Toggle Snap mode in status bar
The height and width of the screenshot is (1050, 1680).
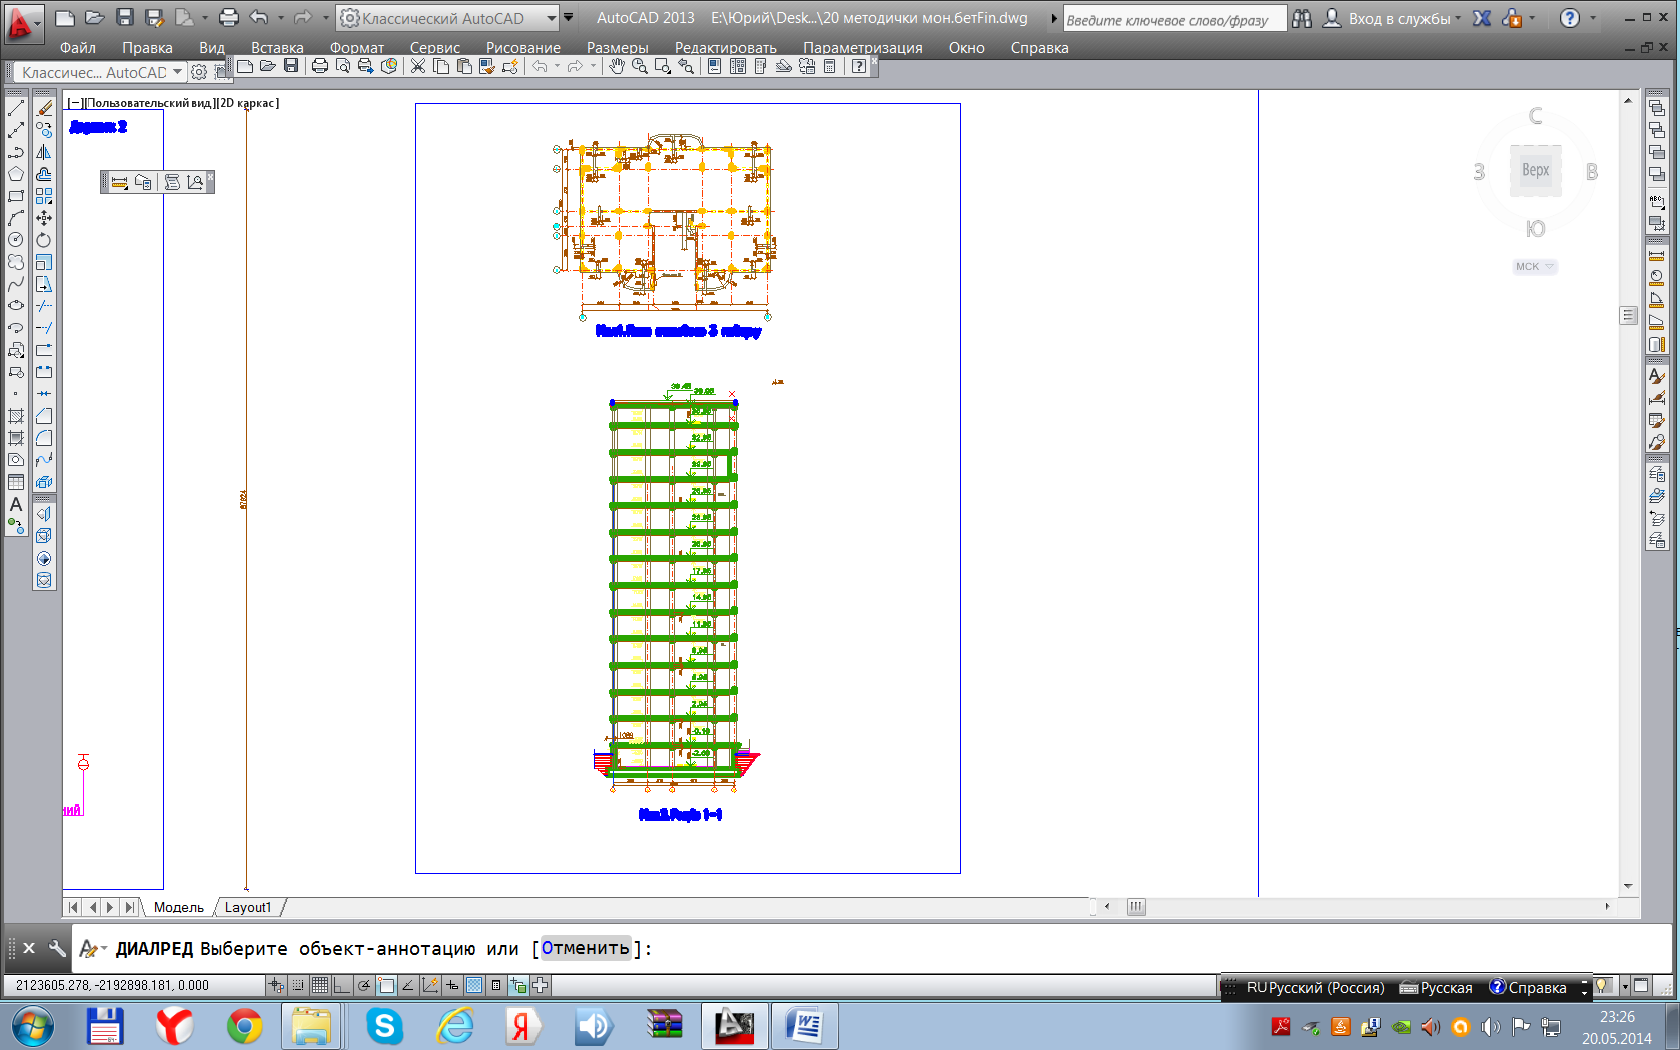click(x=298, y=986)
